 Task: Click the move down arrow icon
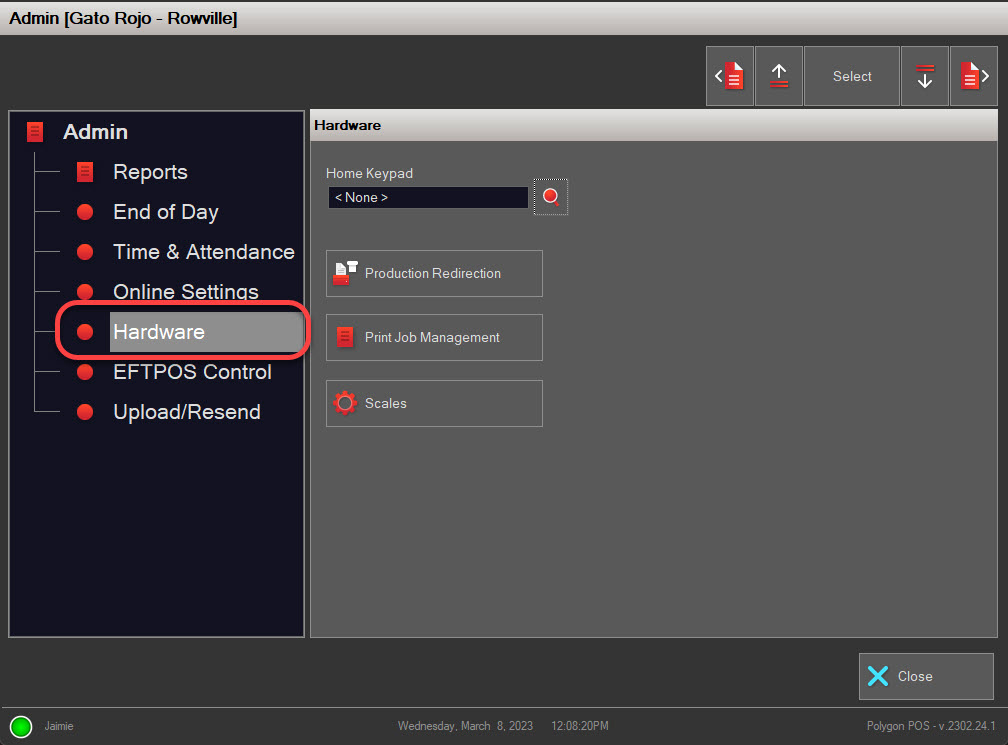coord(925,76)
